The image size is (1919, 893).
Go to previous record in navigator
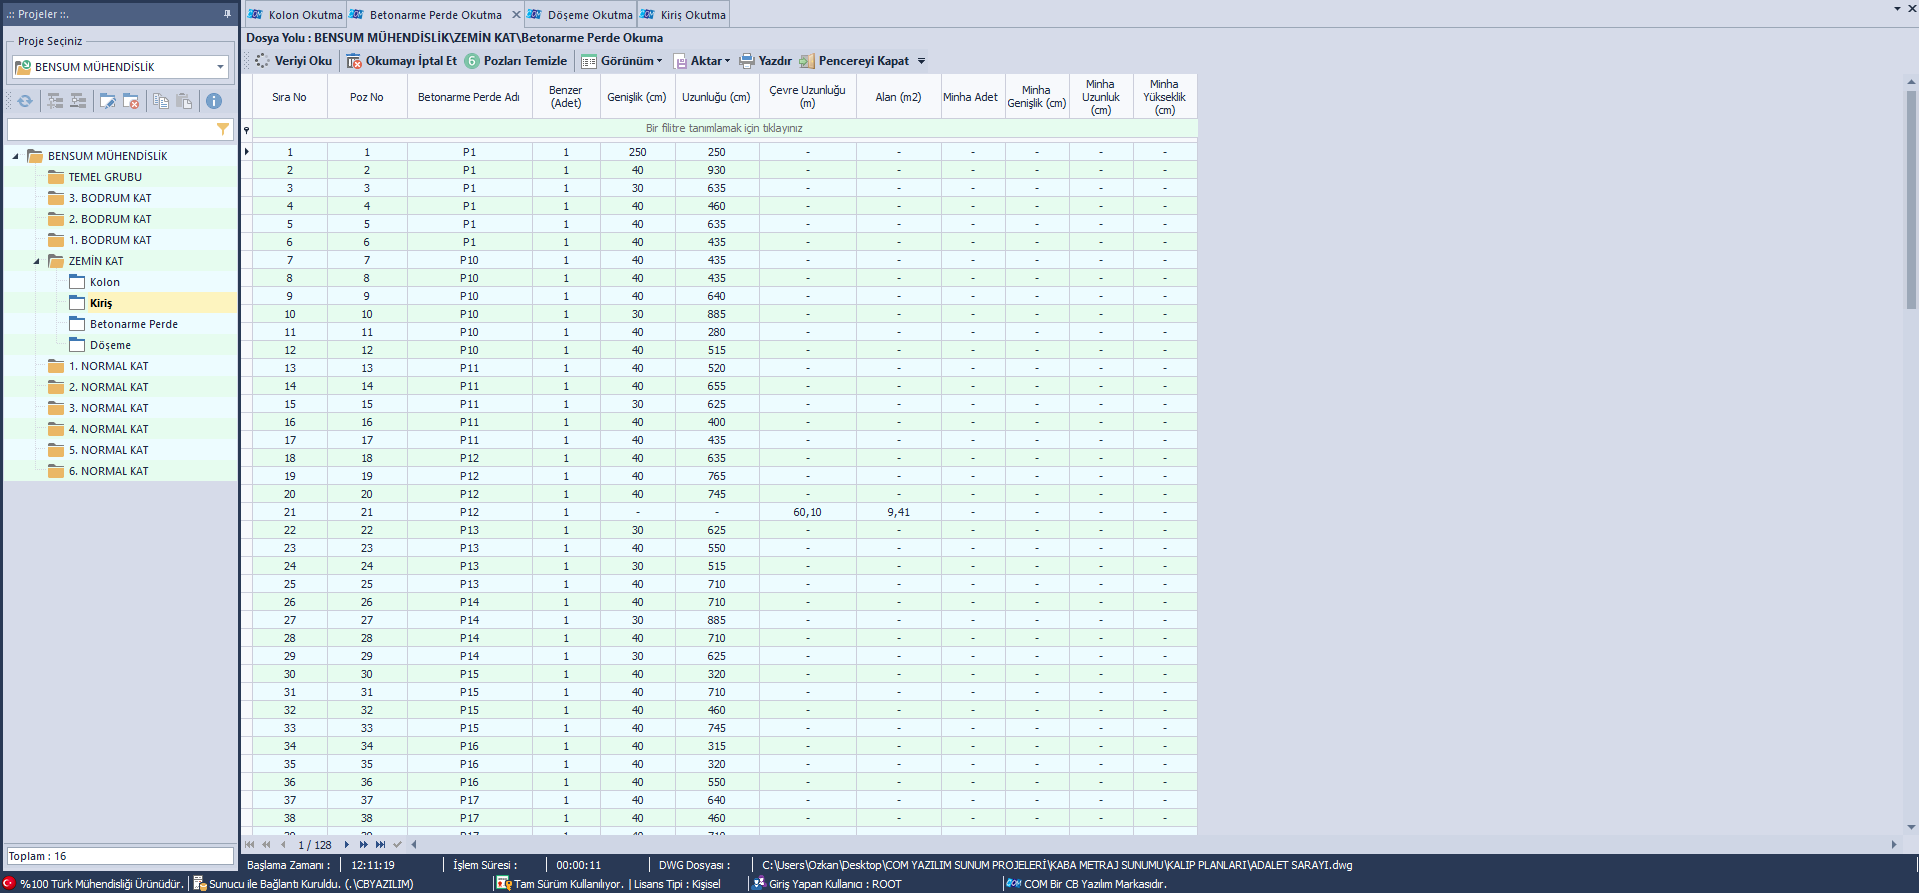283,845
